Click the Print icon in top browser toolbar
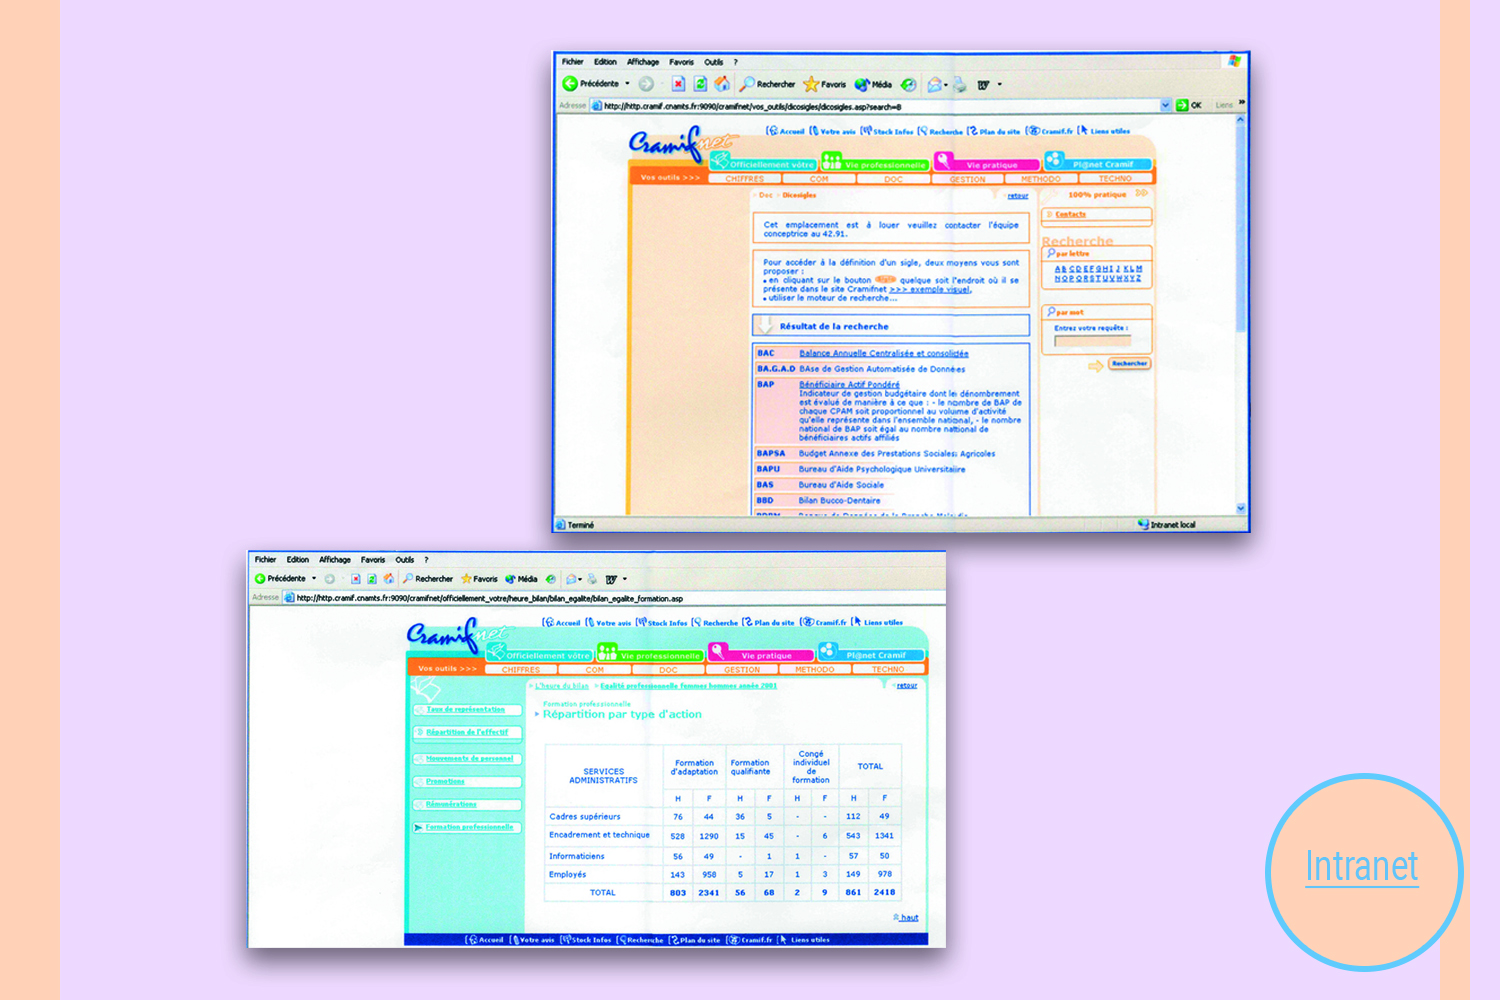The width and height of the screenshot is (1500, 1000). tap(960, 84)
